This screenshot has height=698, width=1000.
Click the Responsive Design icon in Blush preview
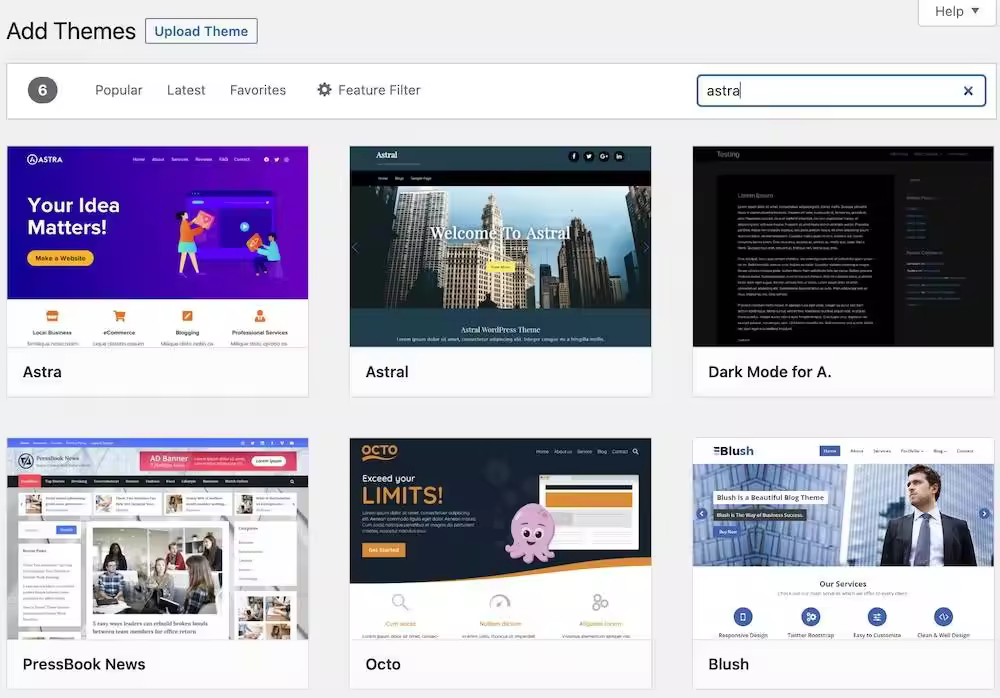[742, 617]
